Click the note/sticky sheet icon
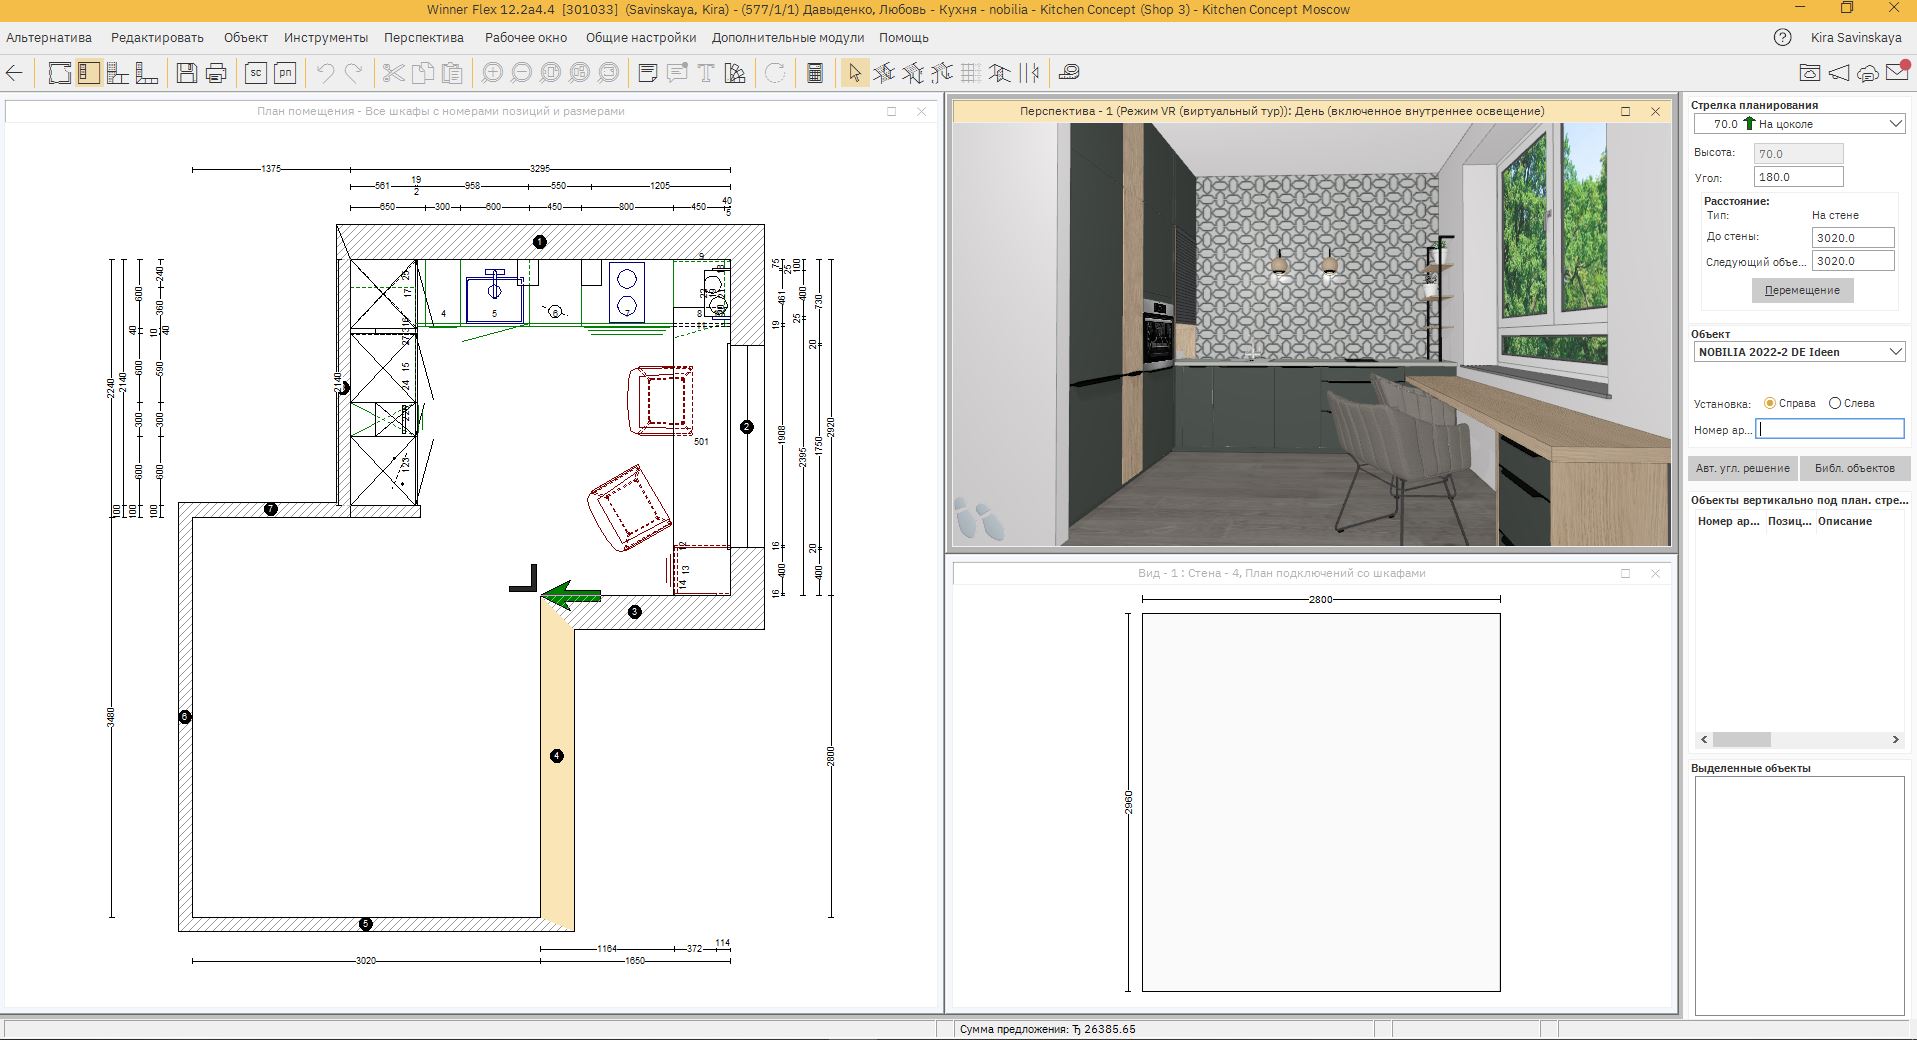Screen dimensions: 1917x1040 click(x=648, y=73)
